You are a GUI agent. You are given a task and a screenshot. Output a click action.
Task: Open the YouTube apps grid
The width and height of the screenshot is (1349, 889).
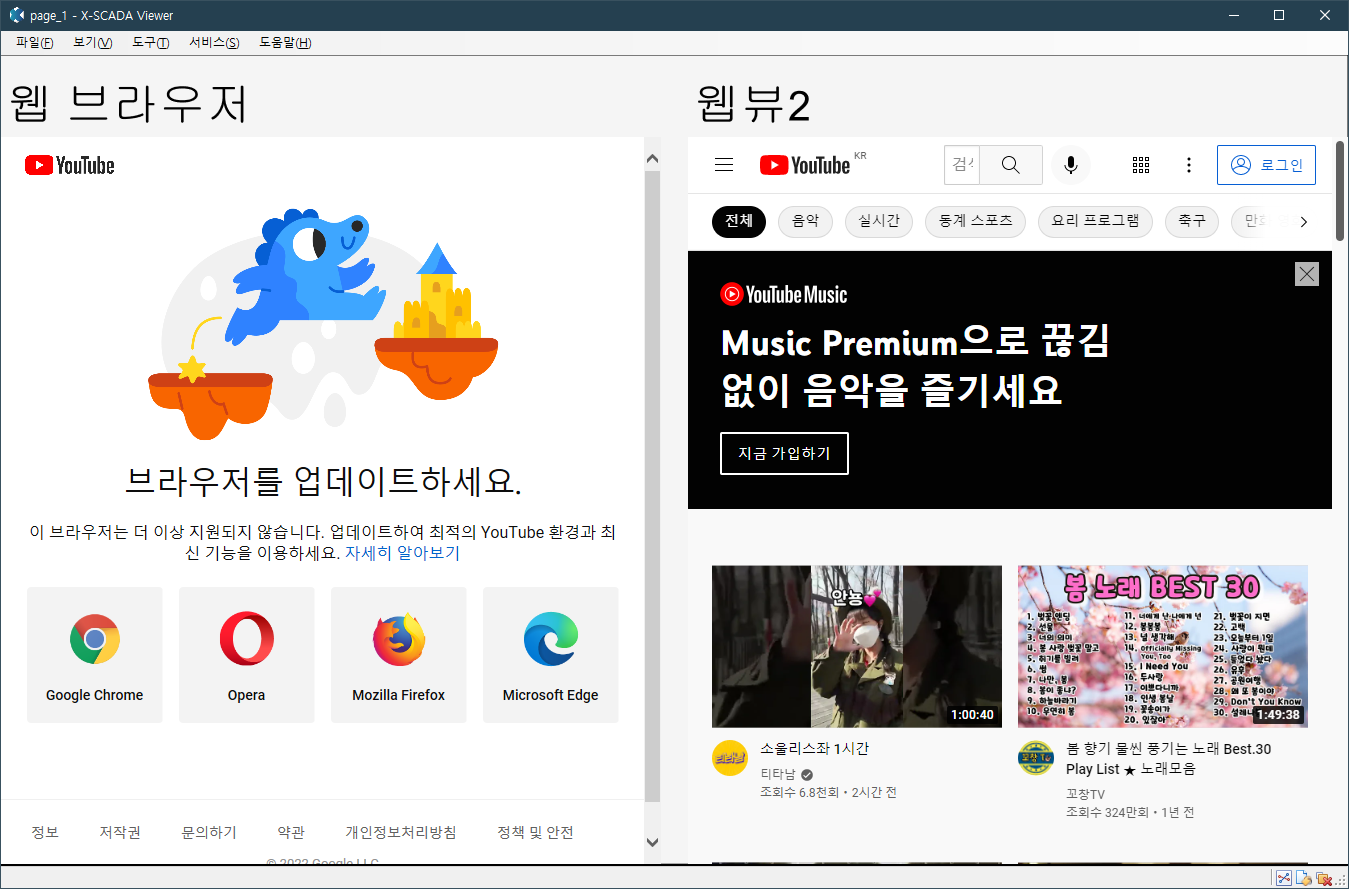1141,165
